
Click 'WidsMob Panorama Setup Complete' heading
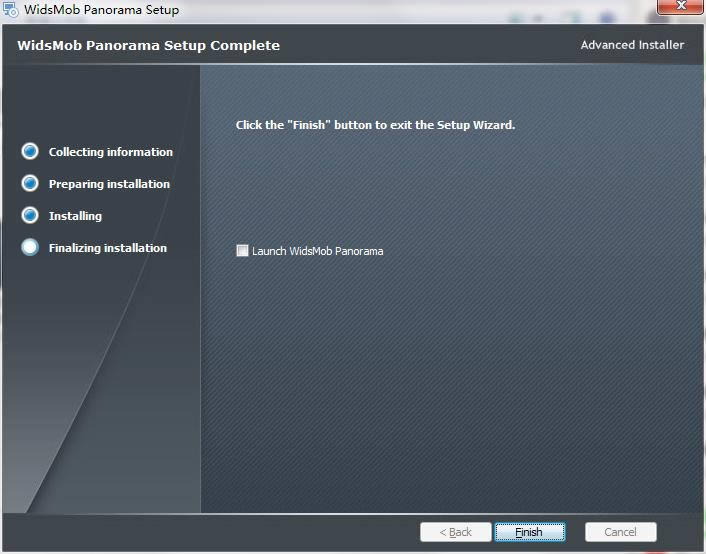coord(149,45)
